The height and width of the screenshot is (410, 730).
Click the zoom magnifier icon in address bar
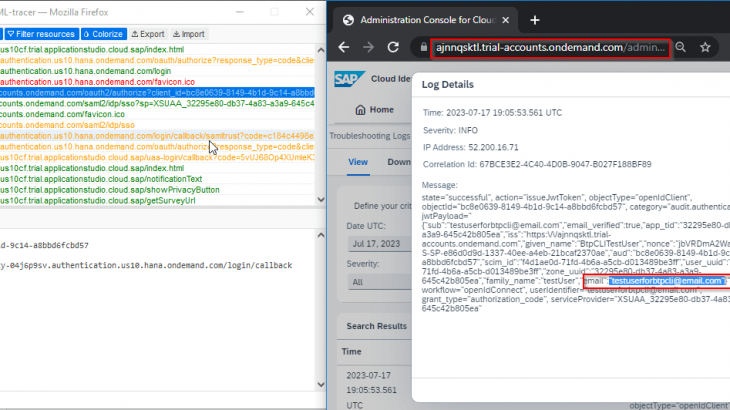coord(681,47)
